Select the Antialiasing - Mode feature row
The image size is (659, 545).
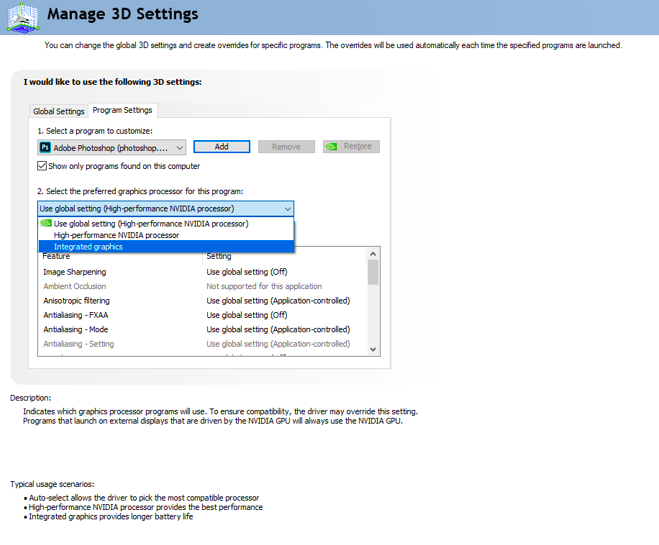click(202, 329)
